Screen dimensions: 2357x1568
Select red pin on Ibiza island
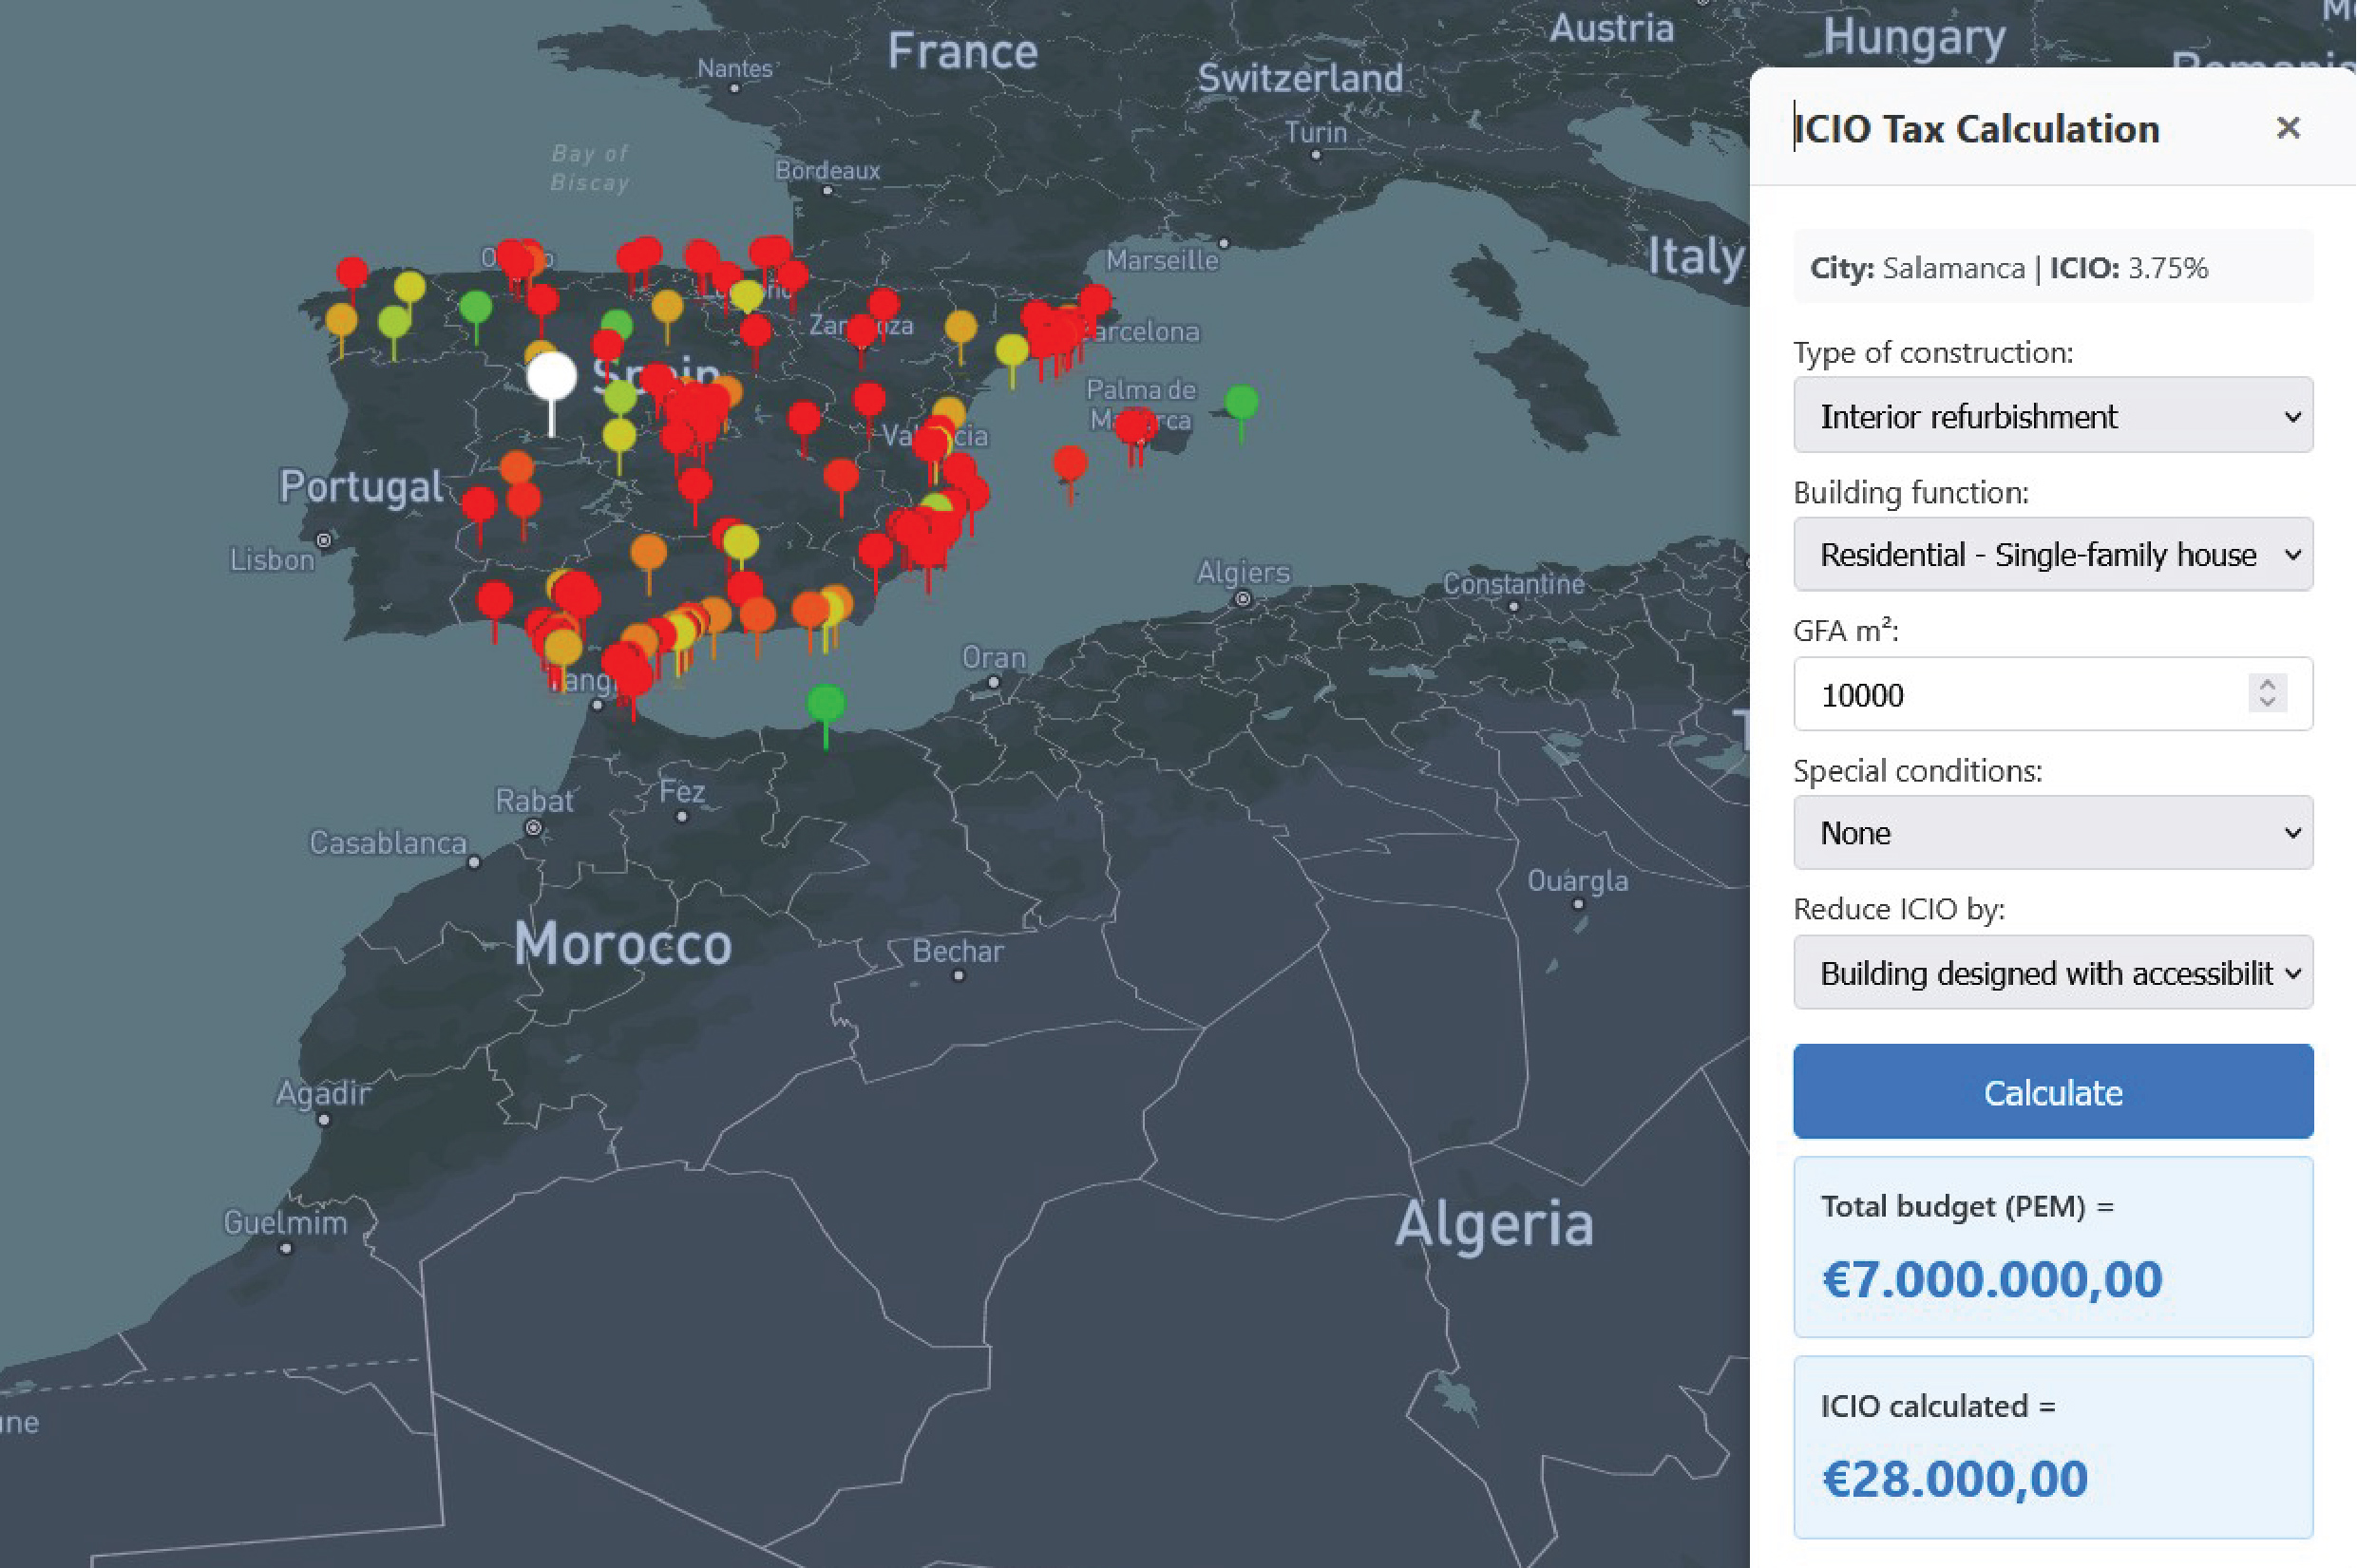(x=1070, y=464)
